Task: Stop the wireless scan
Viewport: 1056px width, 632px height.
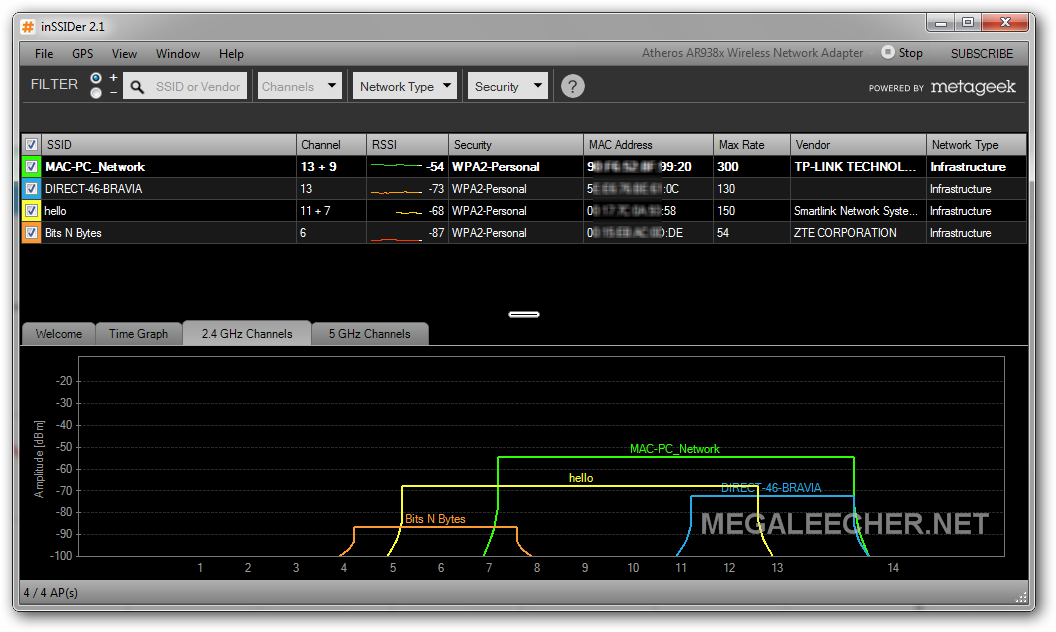Action: click(902, 53)
